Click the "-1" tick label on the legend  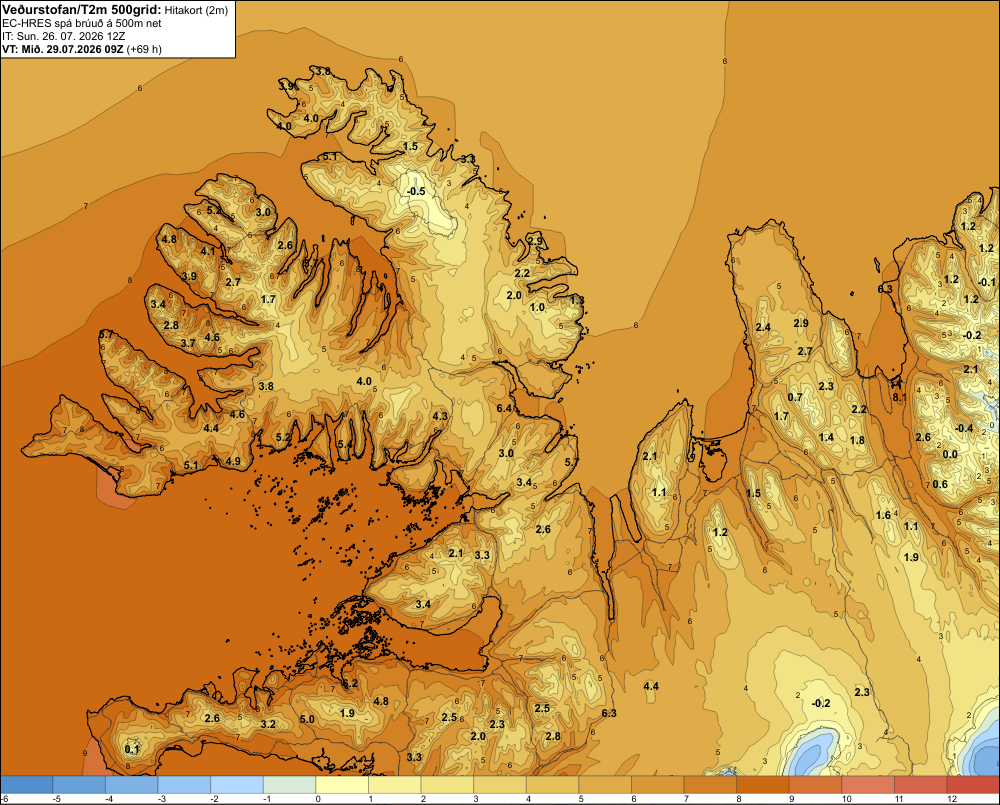pyautogui.click(x=267, y=799)
